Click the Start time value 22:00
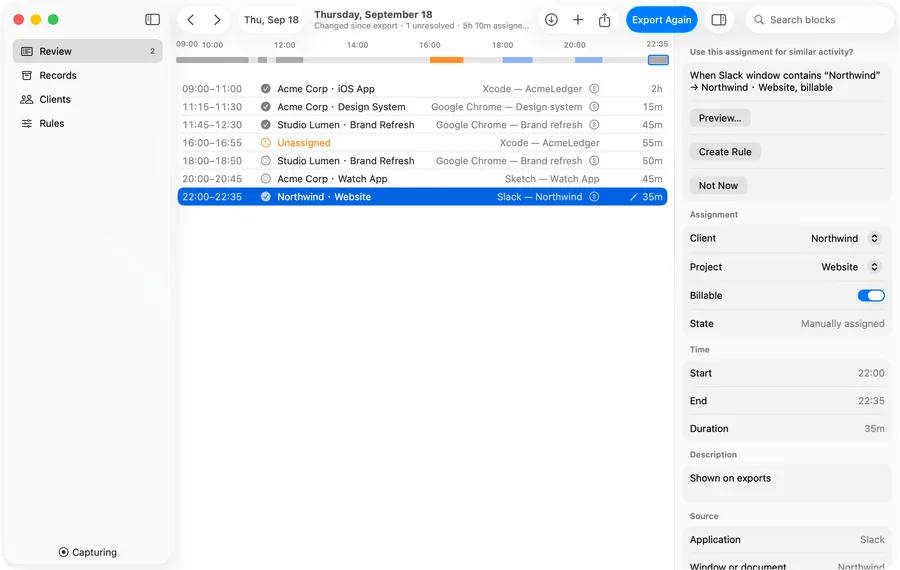 (871, 373)
